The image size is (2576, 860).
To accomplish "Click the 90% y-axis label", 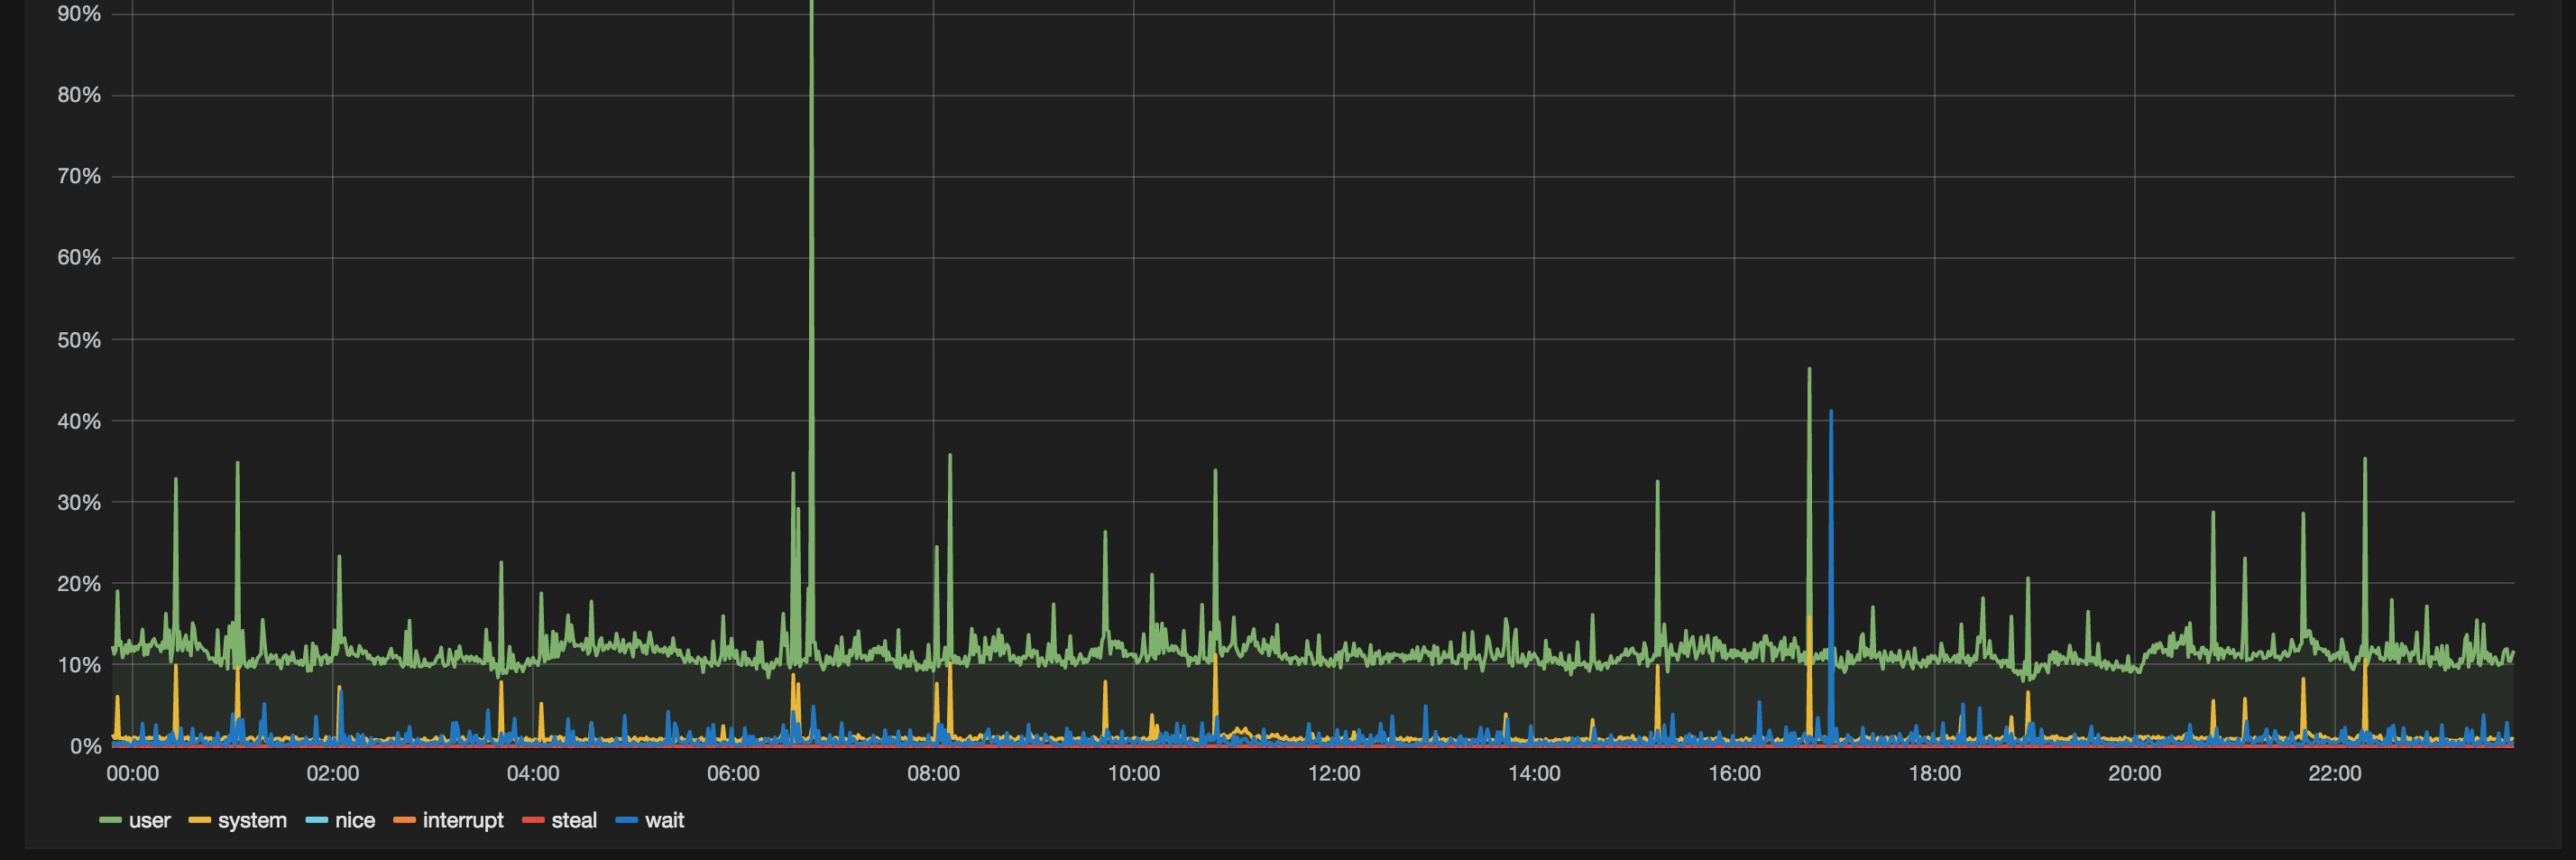I will pos(79,14).
